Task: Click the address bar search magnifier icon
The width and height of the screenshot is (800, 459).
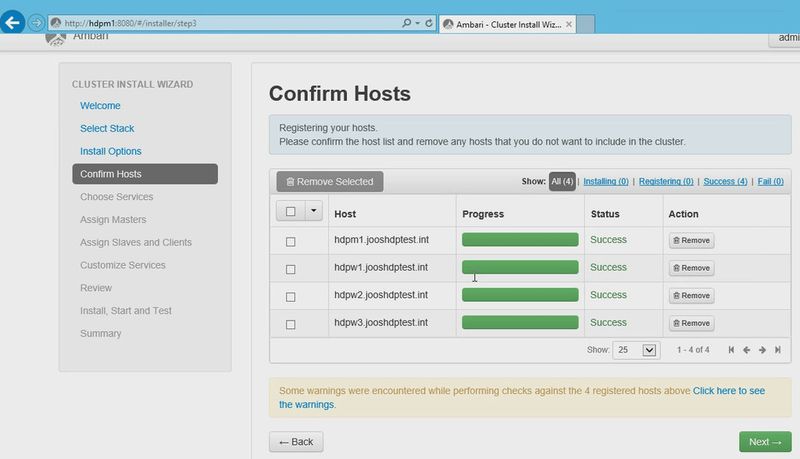Action: [406, 23]
